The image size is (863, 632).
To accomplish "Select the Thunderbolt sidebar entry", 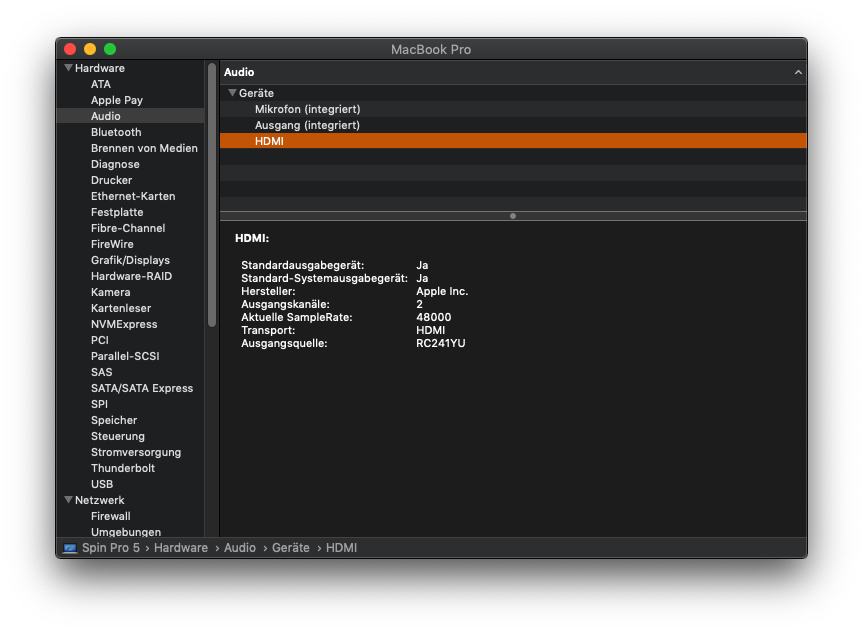I will click(x=123, y=468).
